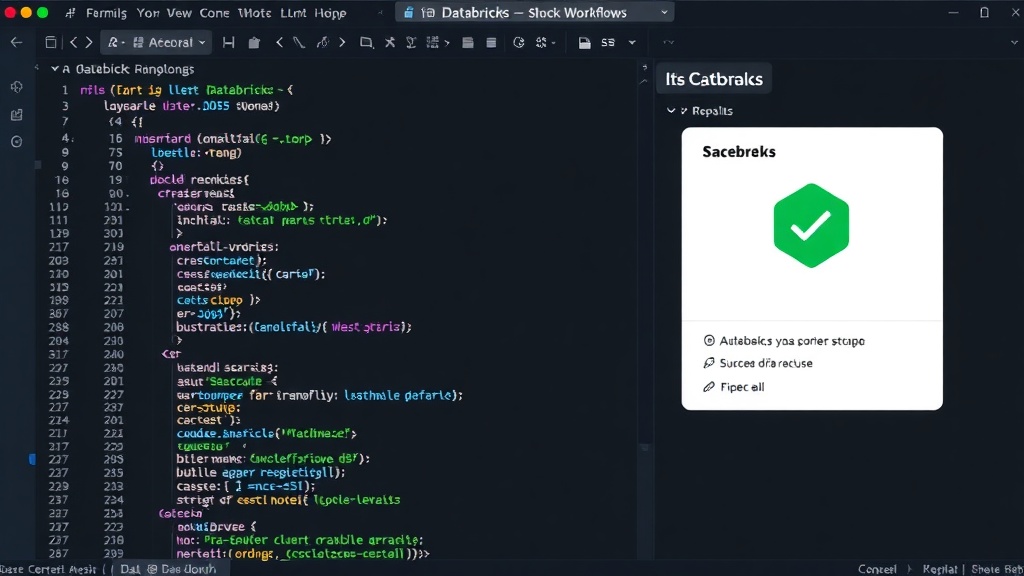Click the SB label in toolbar
The image size is (1024, 576).
608,42
